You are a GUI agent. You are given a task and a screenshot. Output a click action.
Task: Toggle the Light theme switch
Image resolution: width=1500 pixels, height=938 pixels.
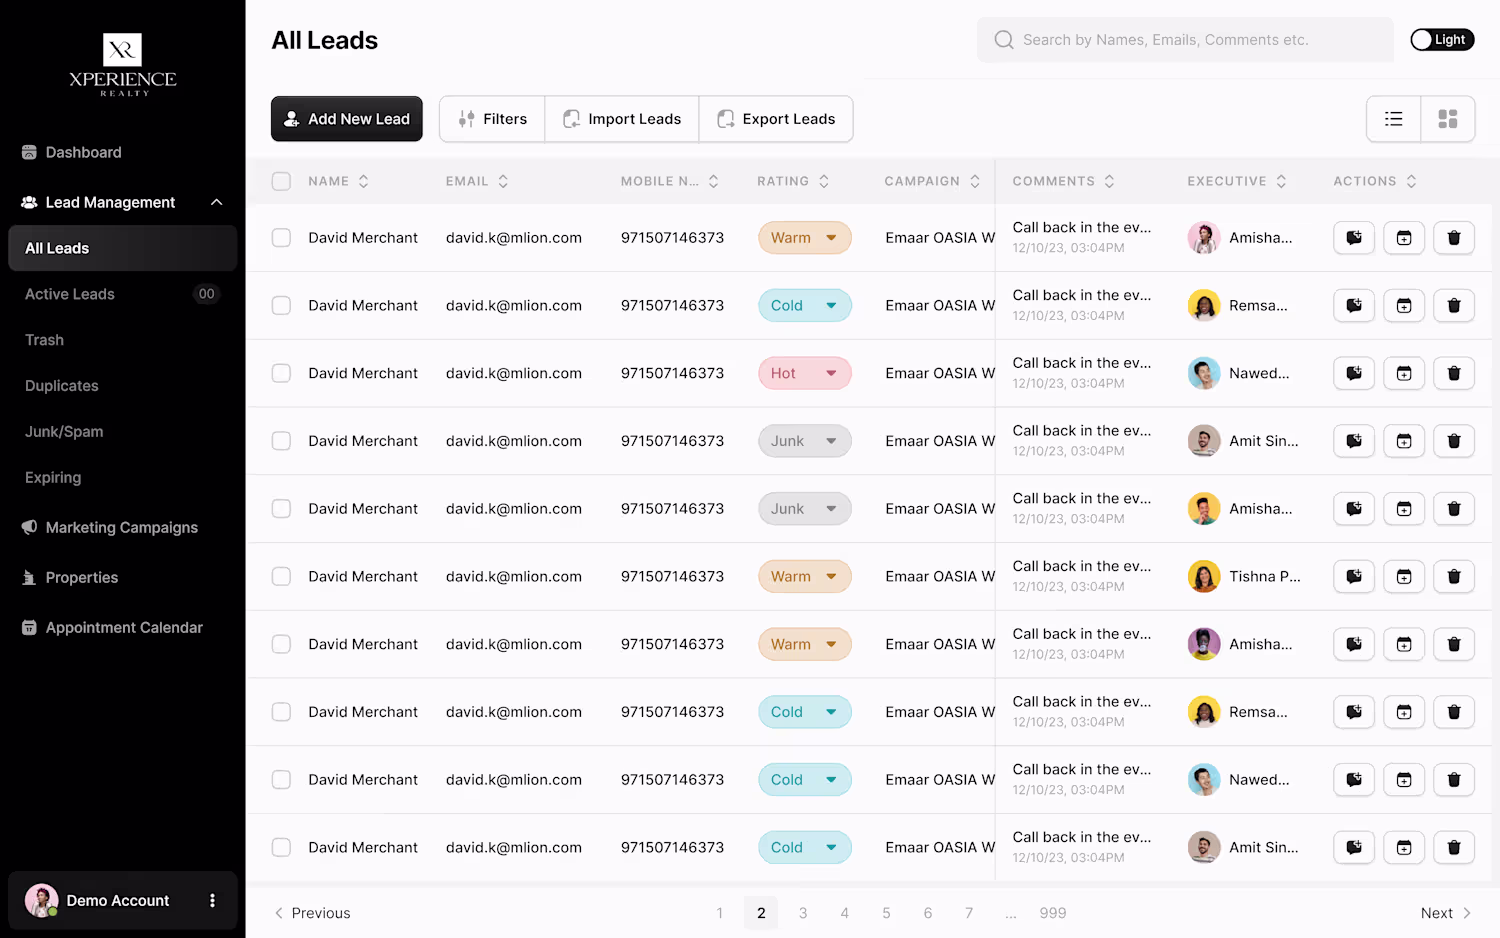(x=1442, y=40)
